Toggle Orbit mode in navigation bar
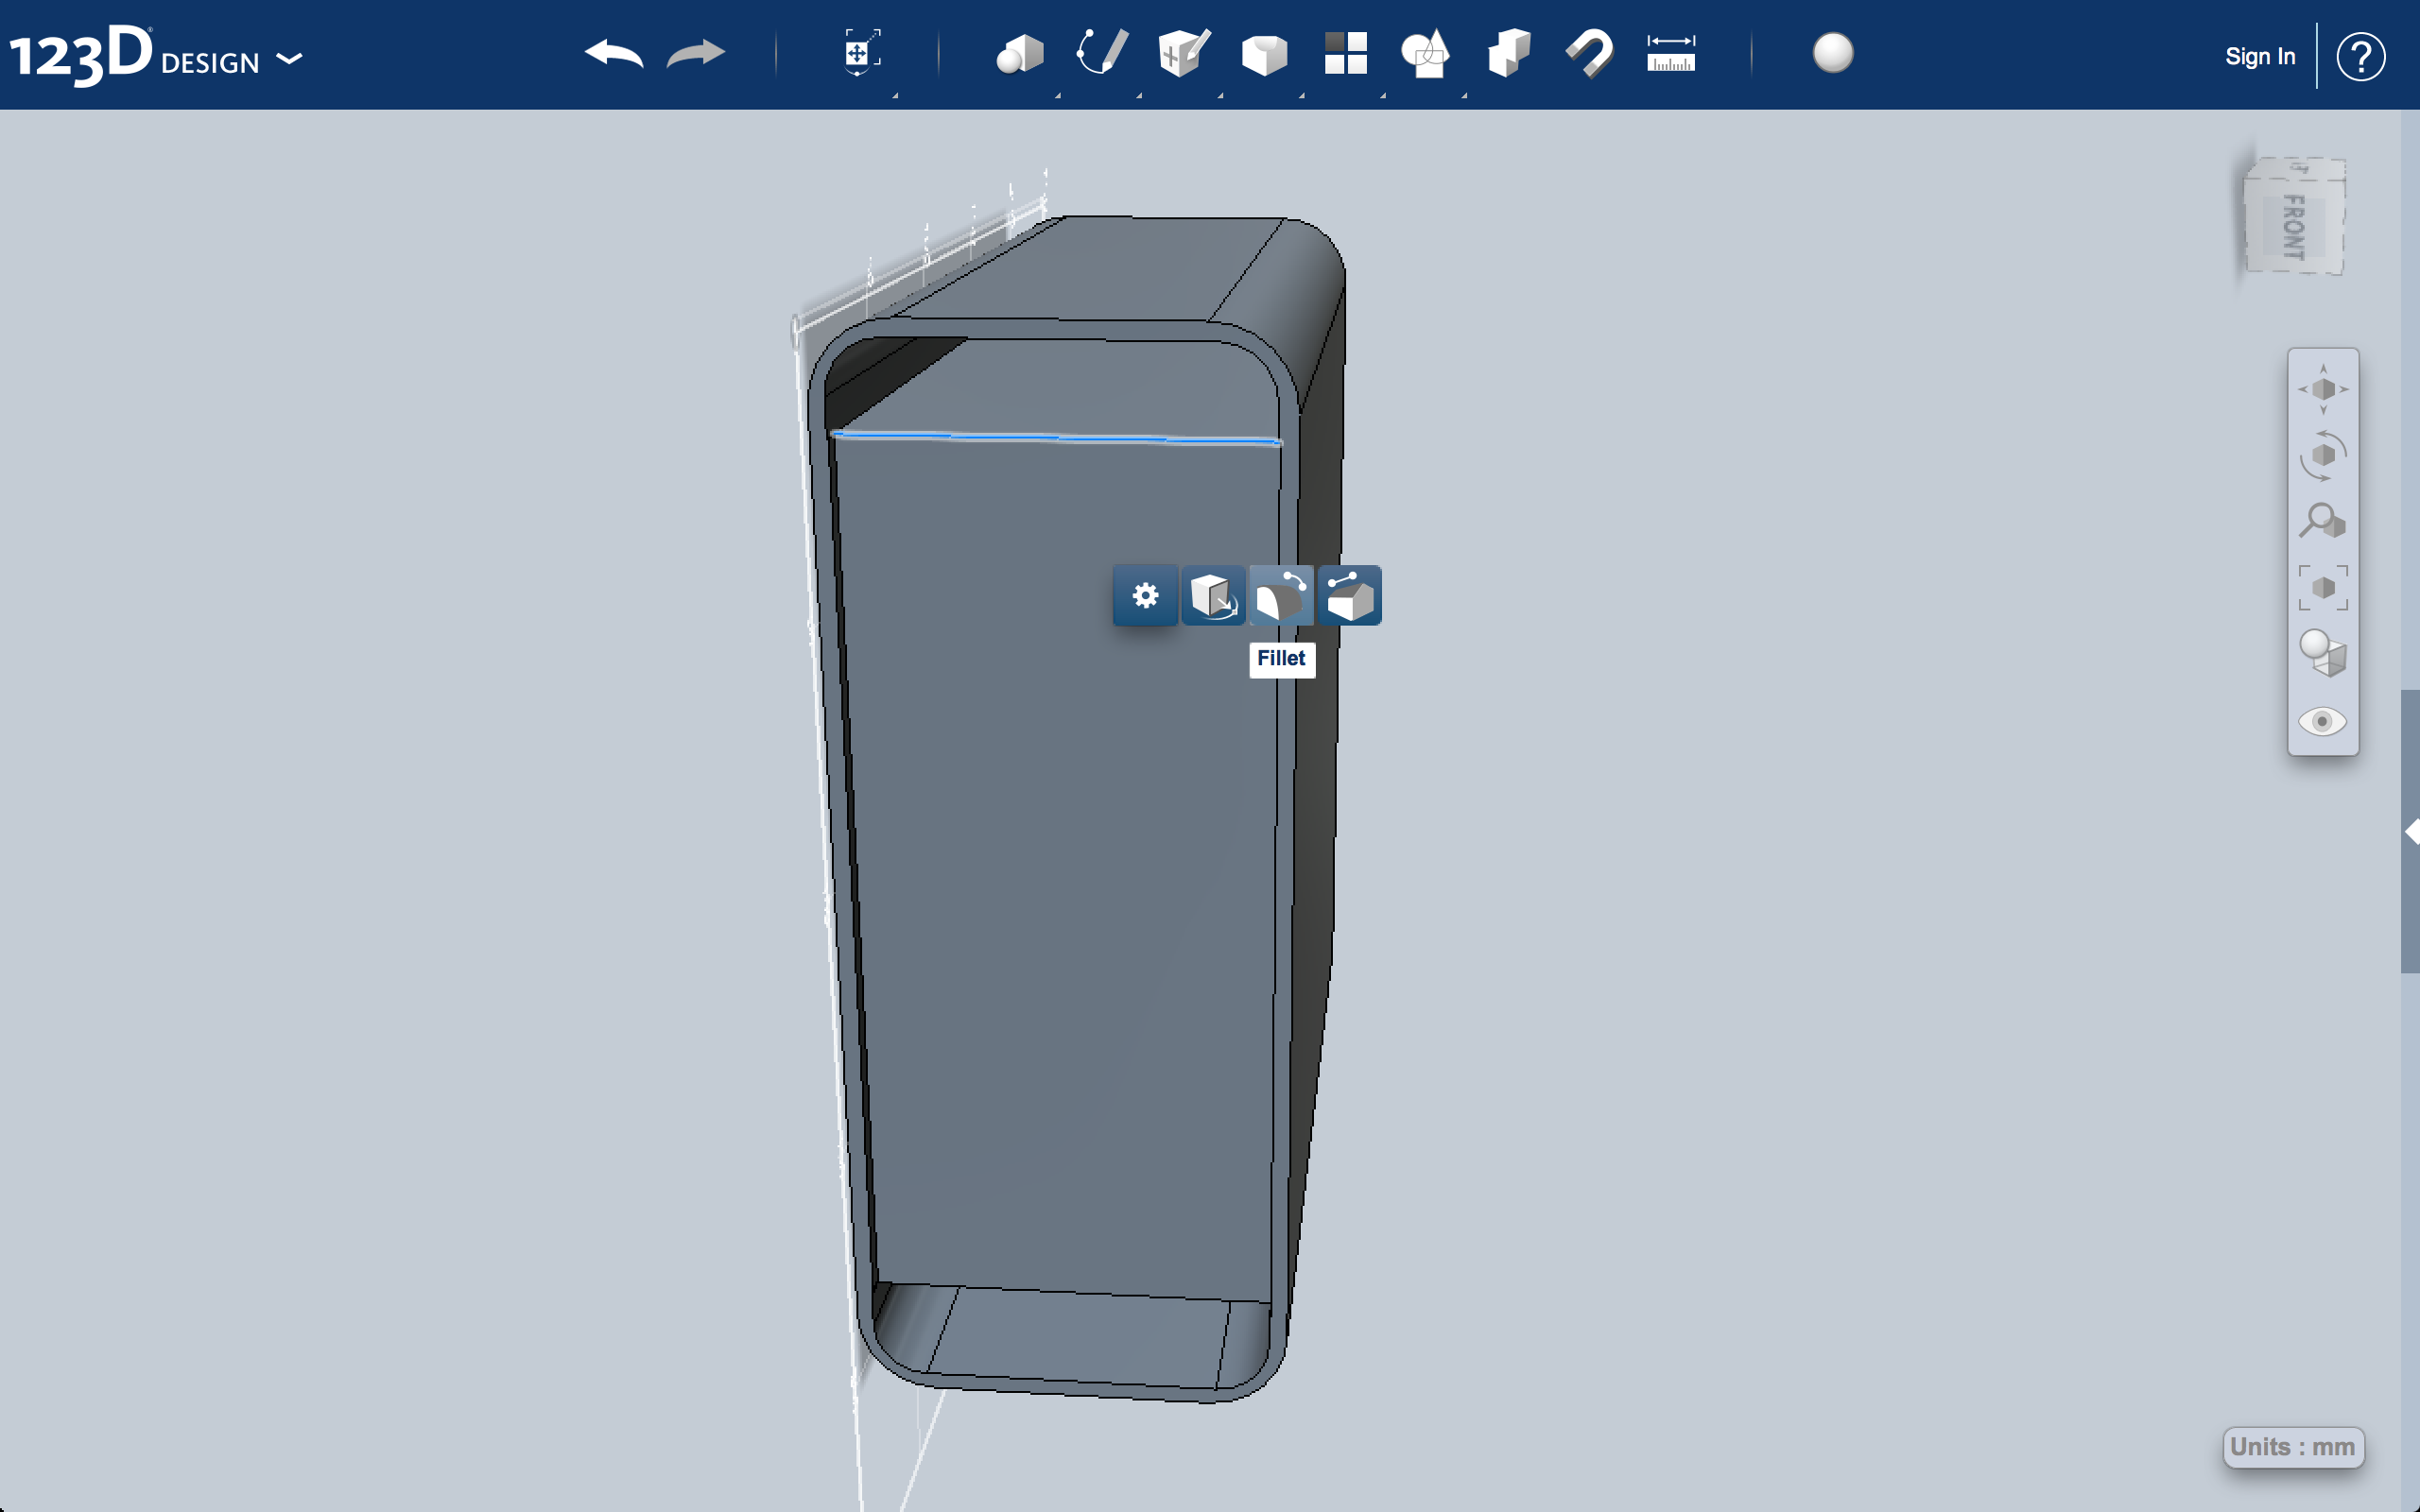This screenshot has width=2420, height=1512. click(2323, 455)
